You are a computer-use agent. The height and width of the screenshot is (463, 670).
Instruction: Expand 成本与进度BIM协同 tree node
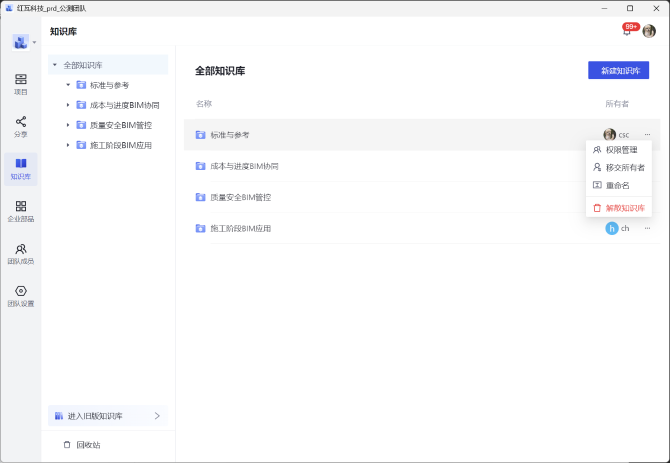[x=68, y=105]
